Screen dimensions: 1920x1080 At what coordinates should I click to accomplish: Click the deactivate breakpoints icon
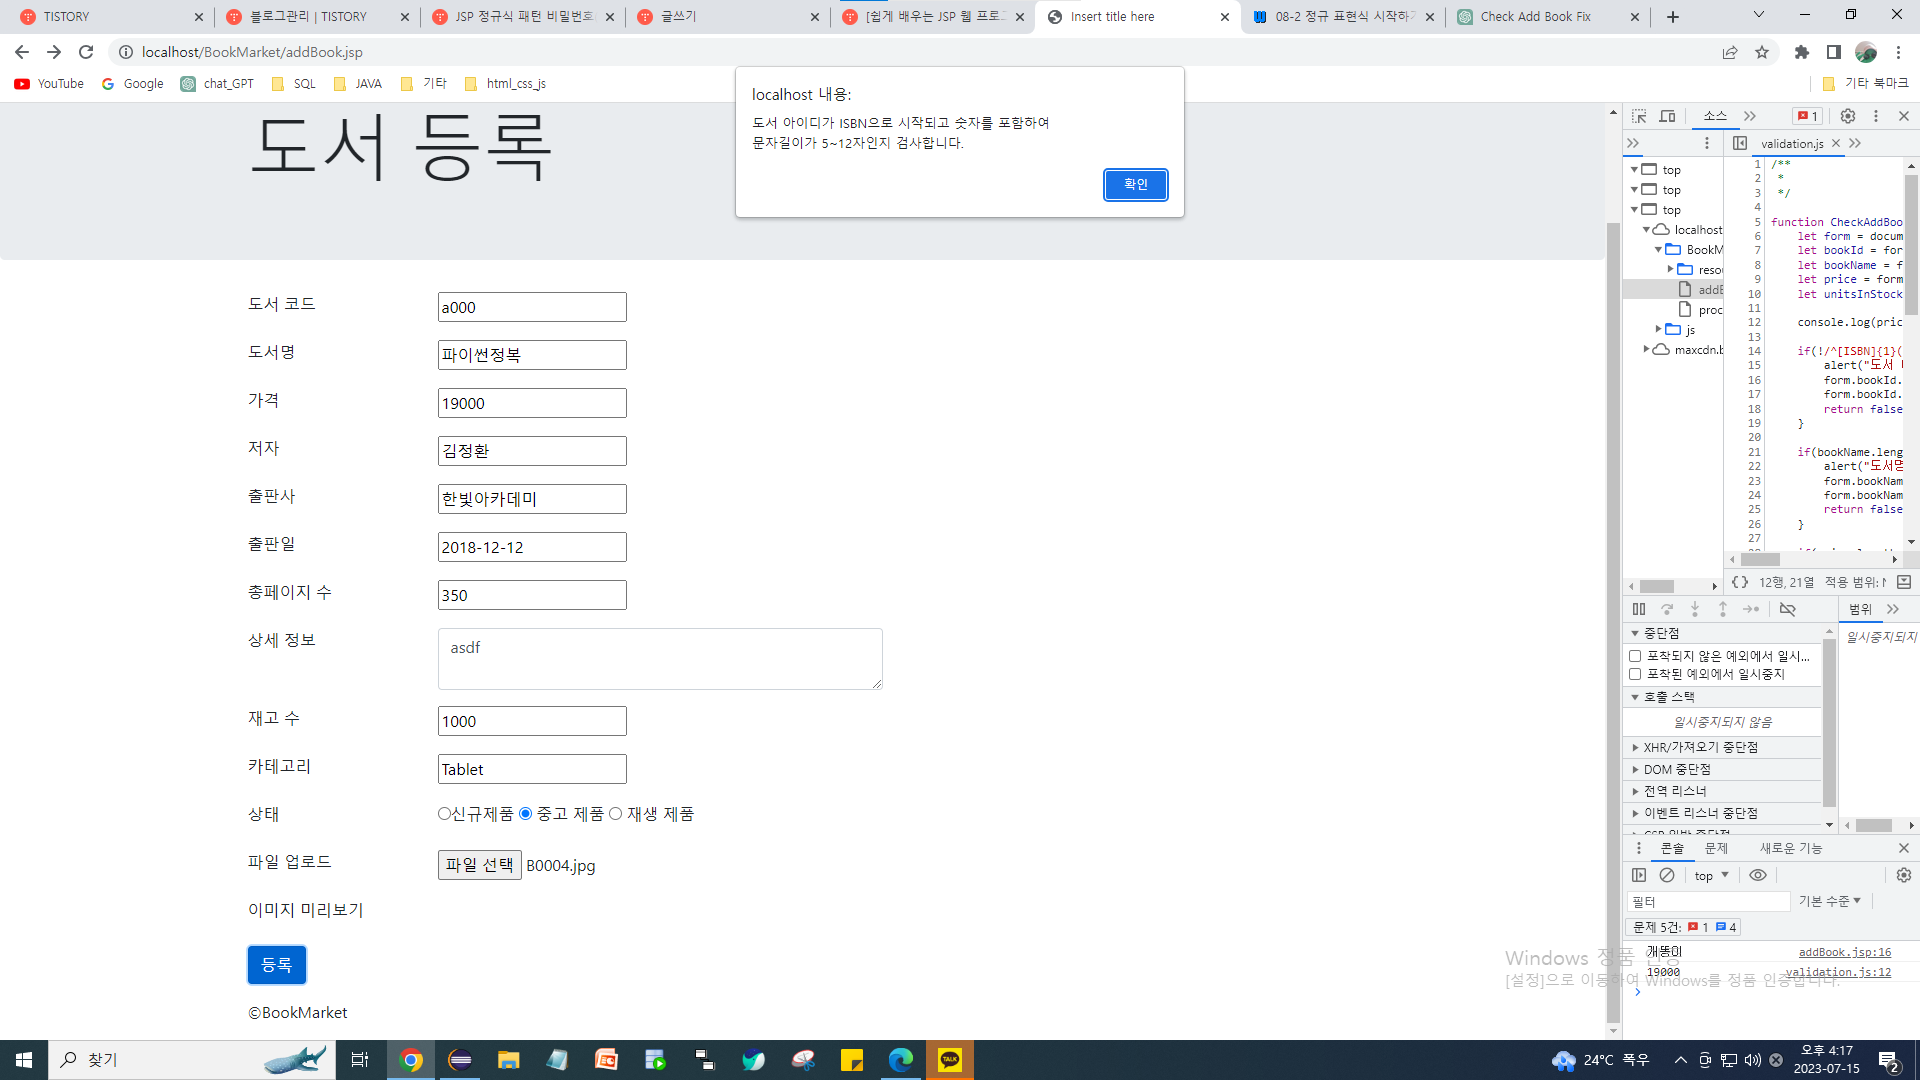click(1788, 609)
